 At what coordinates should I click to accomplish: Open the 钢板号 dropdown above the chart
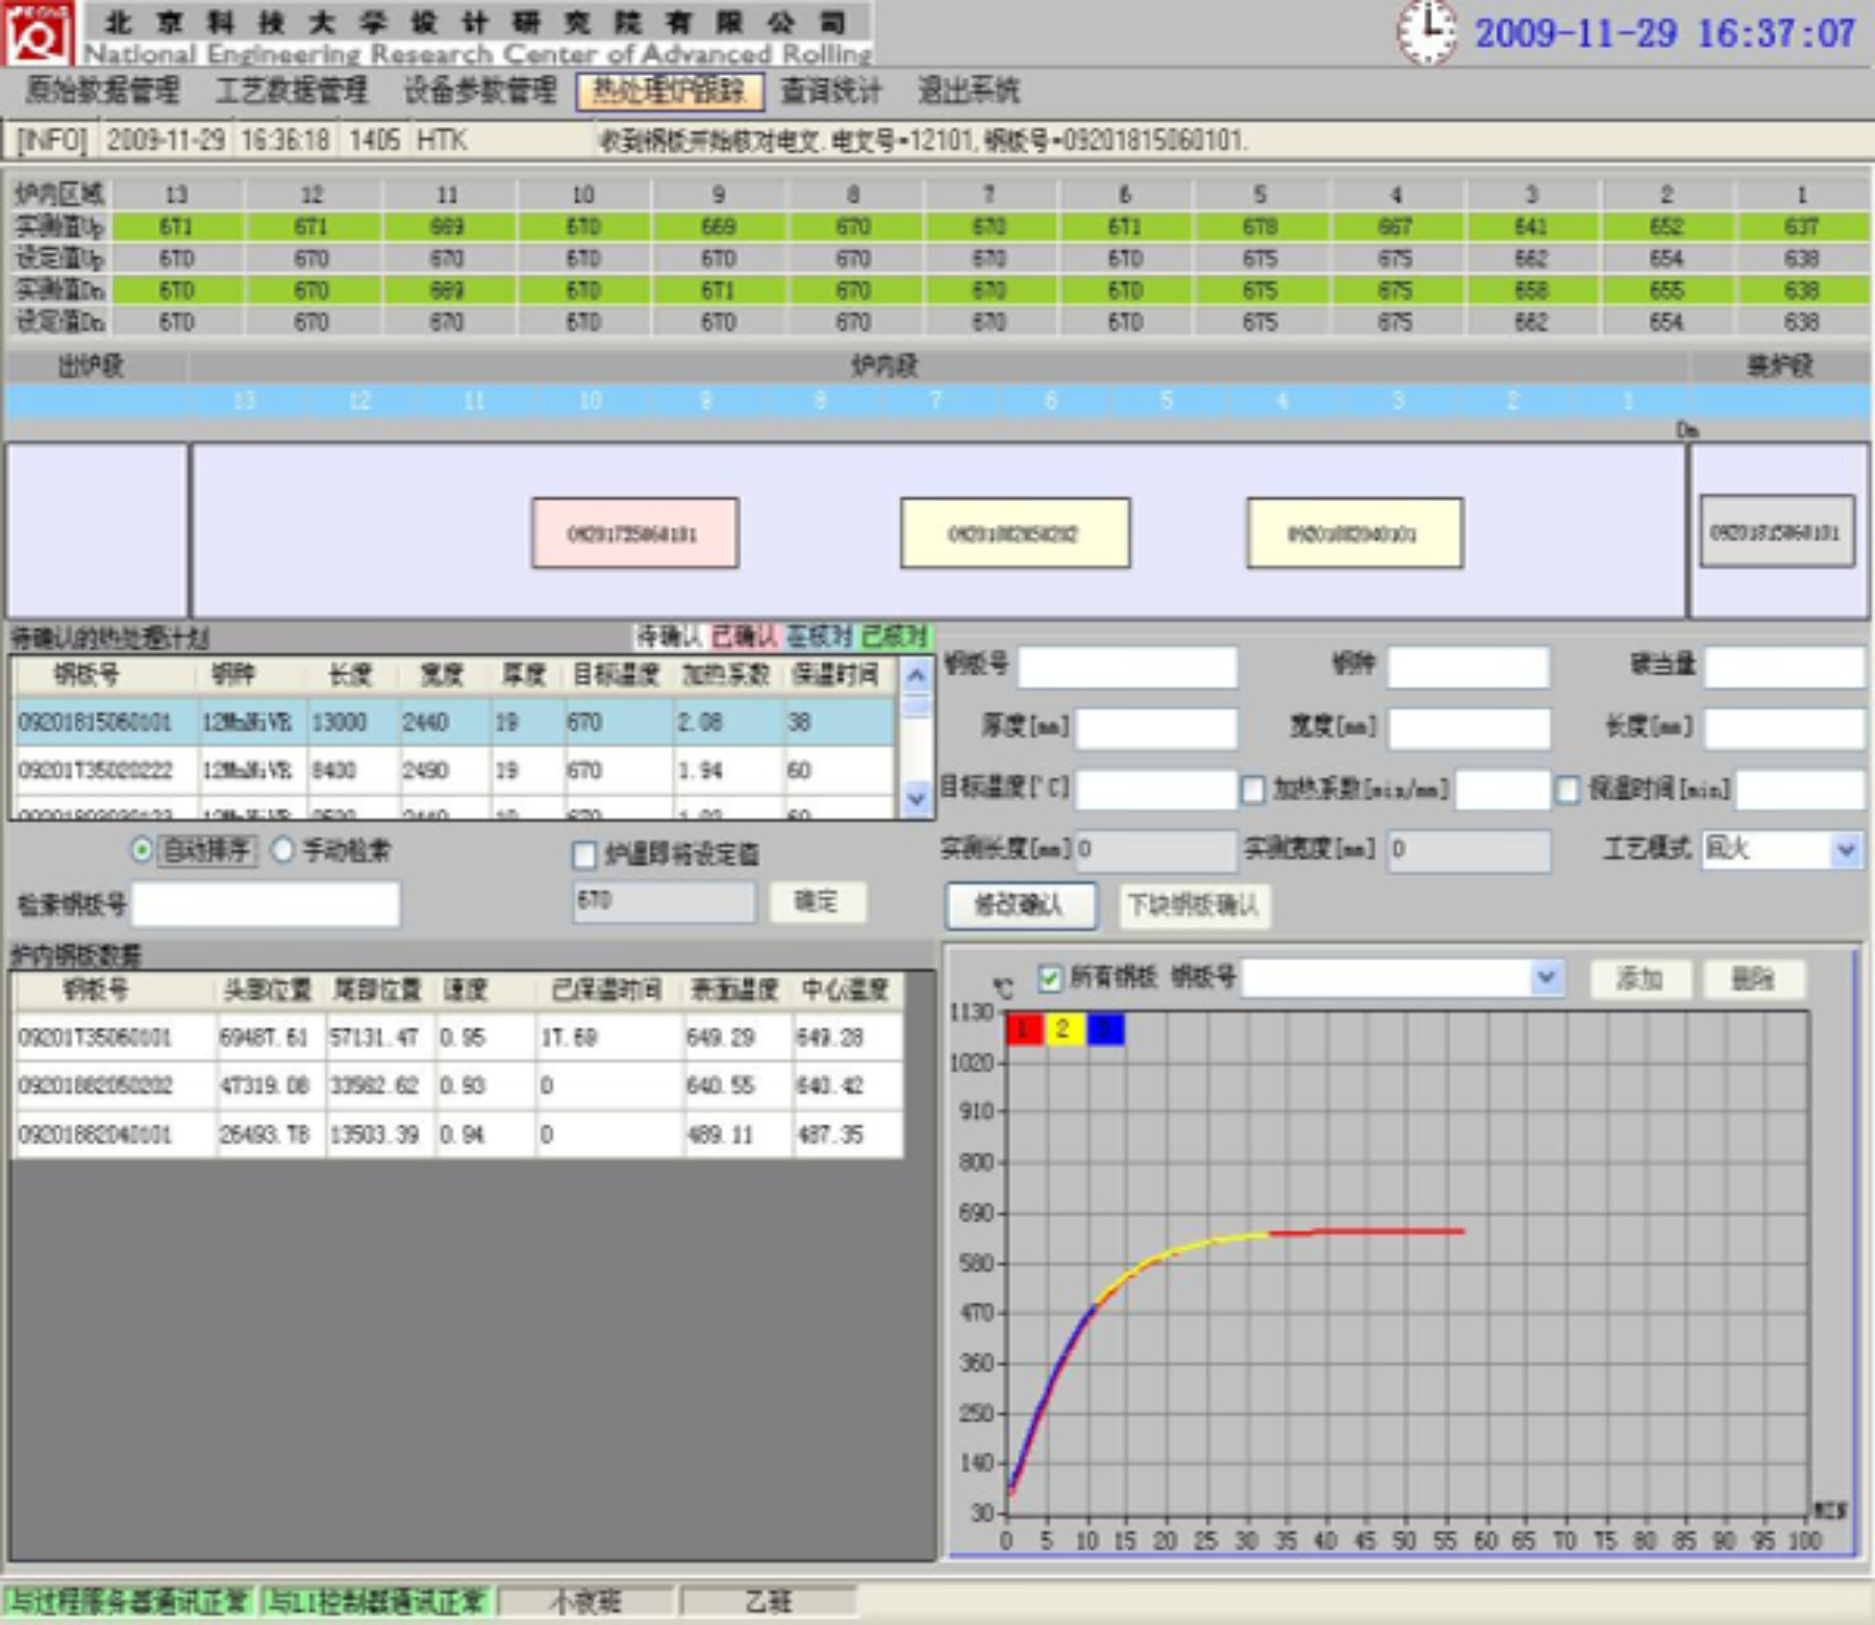pos(1546,977)
